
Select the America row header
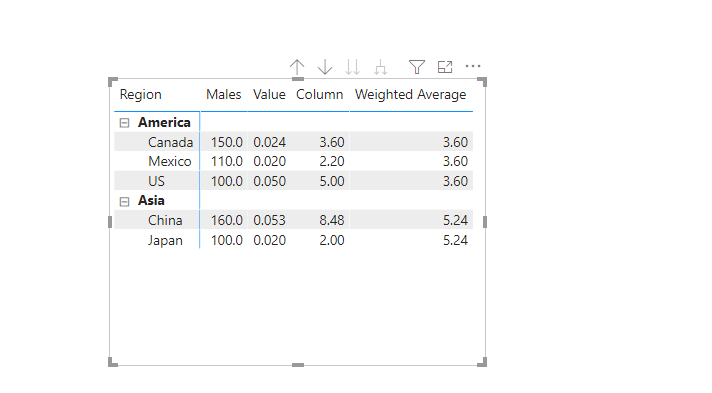pyautogui.click(x=164, y=123)
